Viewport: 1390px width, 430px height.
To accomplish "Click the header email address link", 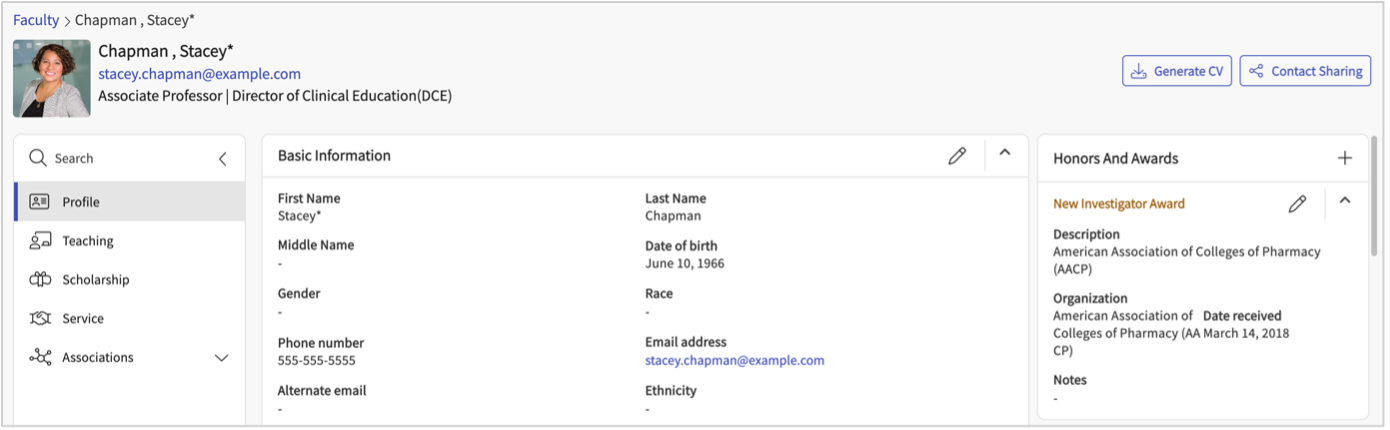I will [199, 74].
